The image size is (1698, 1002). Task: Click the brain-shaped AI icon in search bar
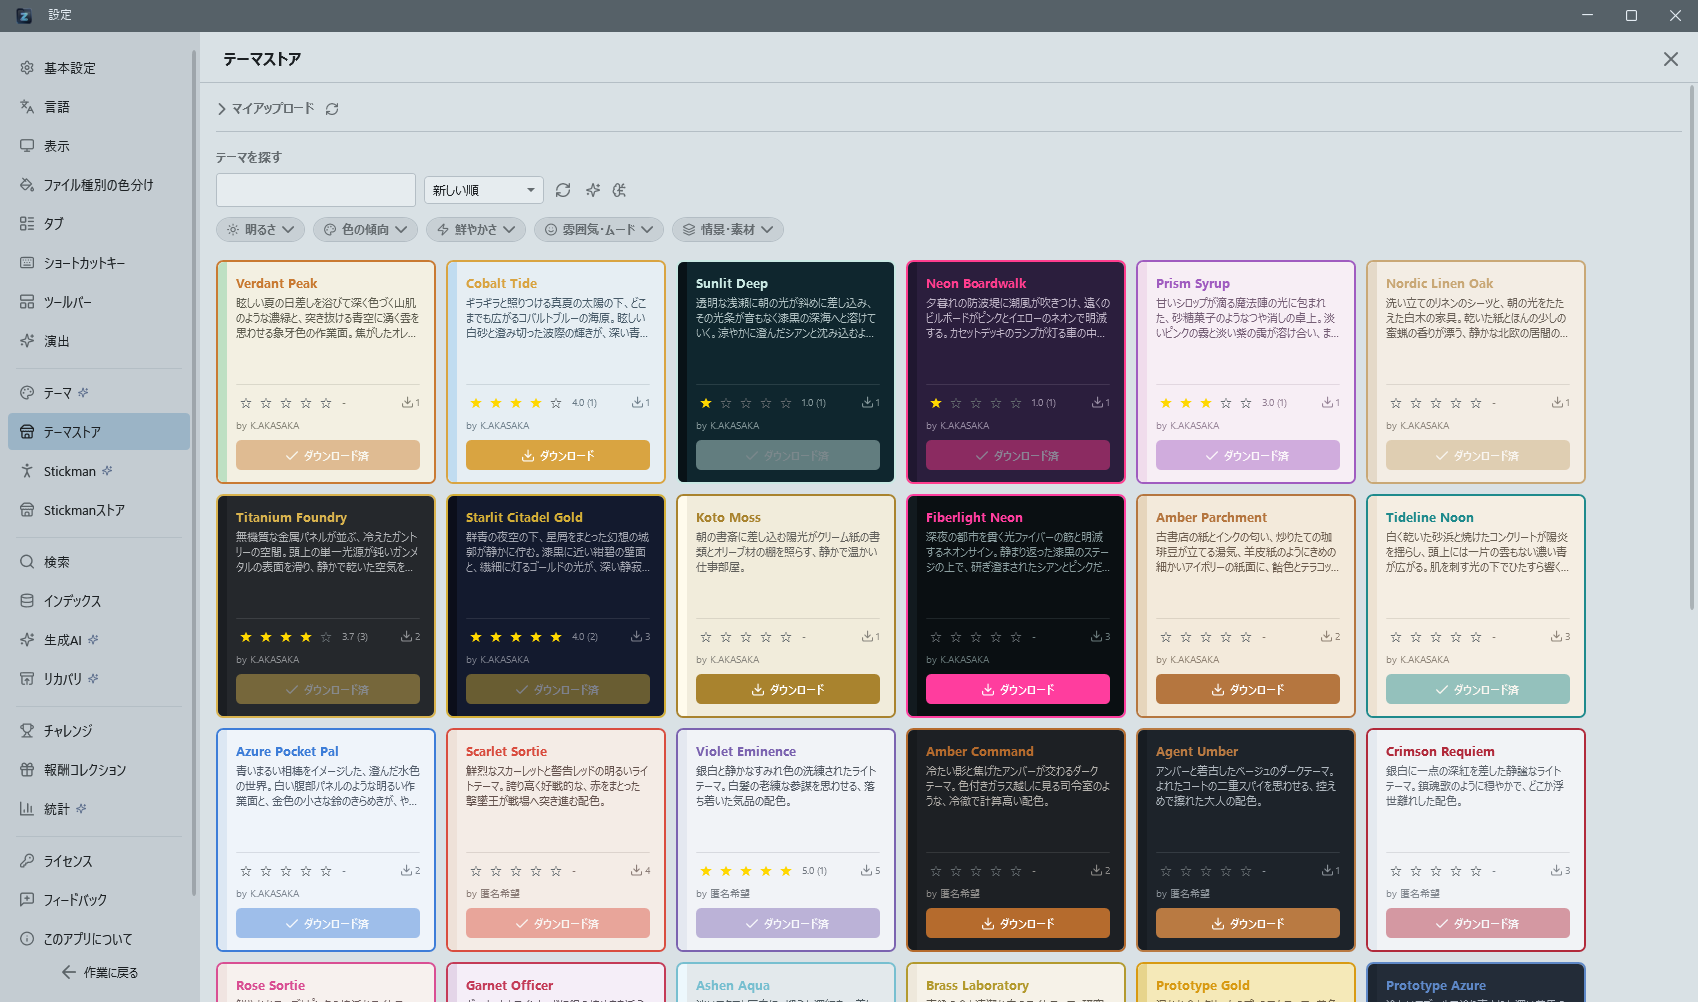point(620,190)
